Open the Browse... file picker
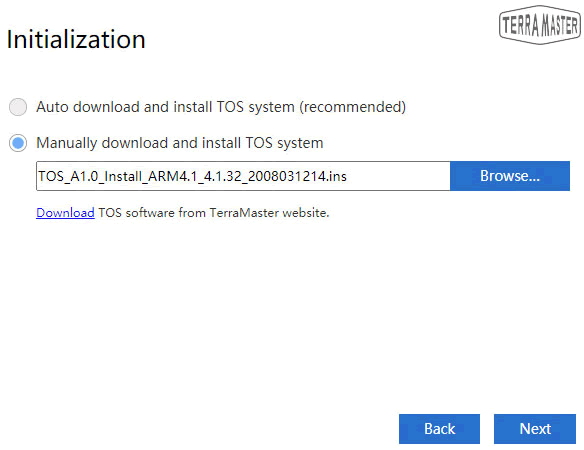 click(510, 176)
